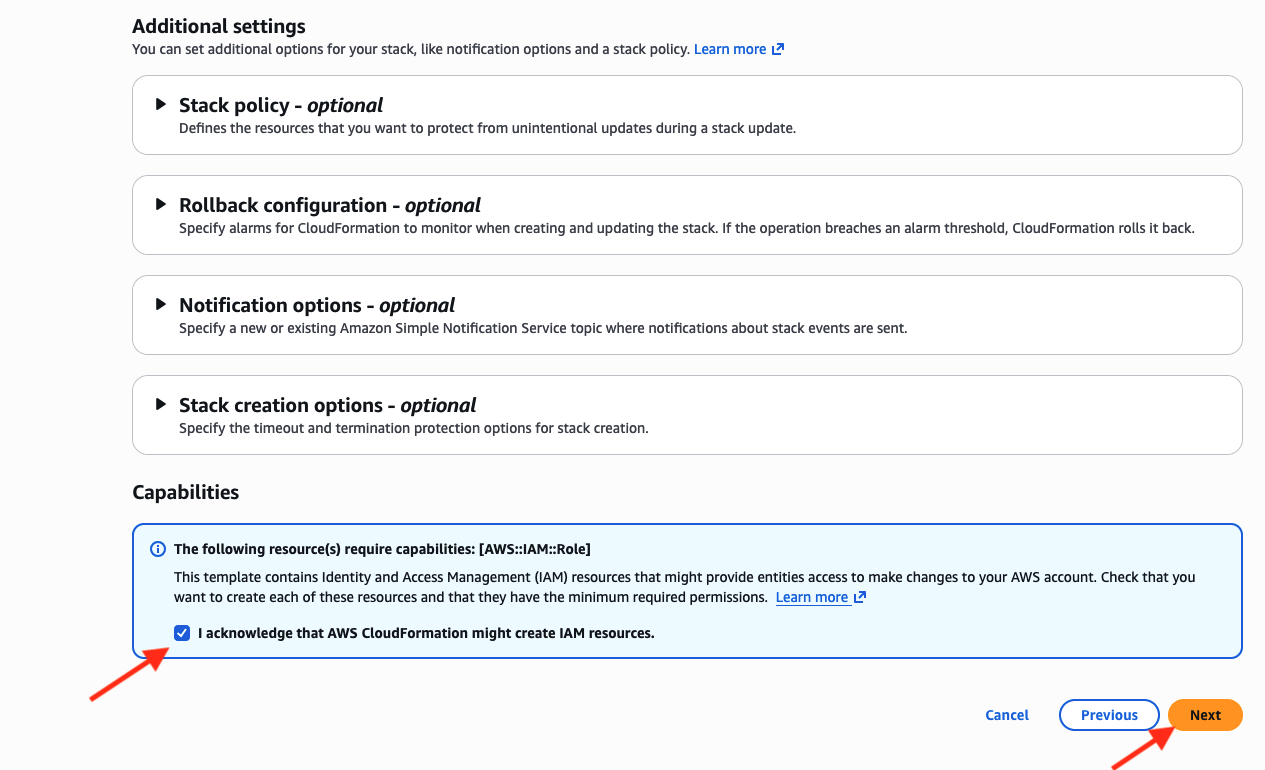
Task: Click the 'I acknowledge that AWS CloudFormation' label
Action: pyautogui.click(x=426, y=633)
